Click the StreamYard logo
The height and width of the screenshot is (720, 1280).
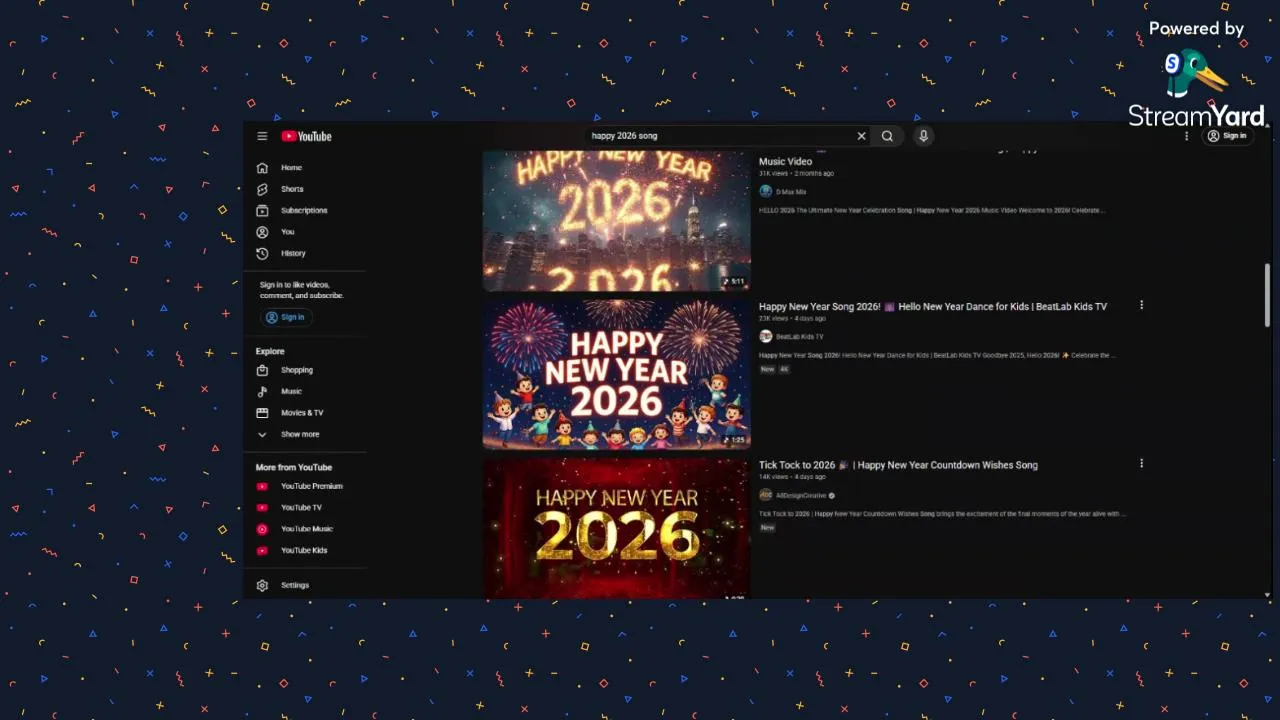tap(1196, 88)
